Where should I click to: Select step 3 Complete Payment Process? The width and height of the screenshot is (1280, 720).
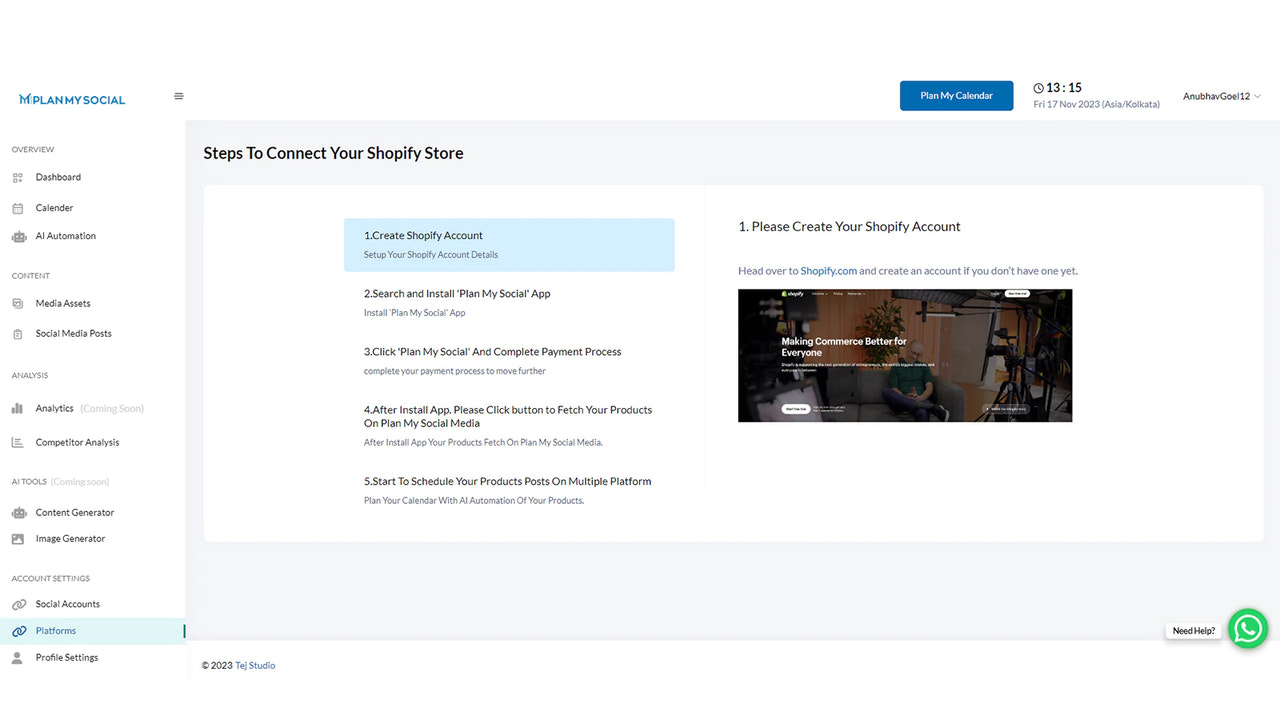click(x=509, y=361)
